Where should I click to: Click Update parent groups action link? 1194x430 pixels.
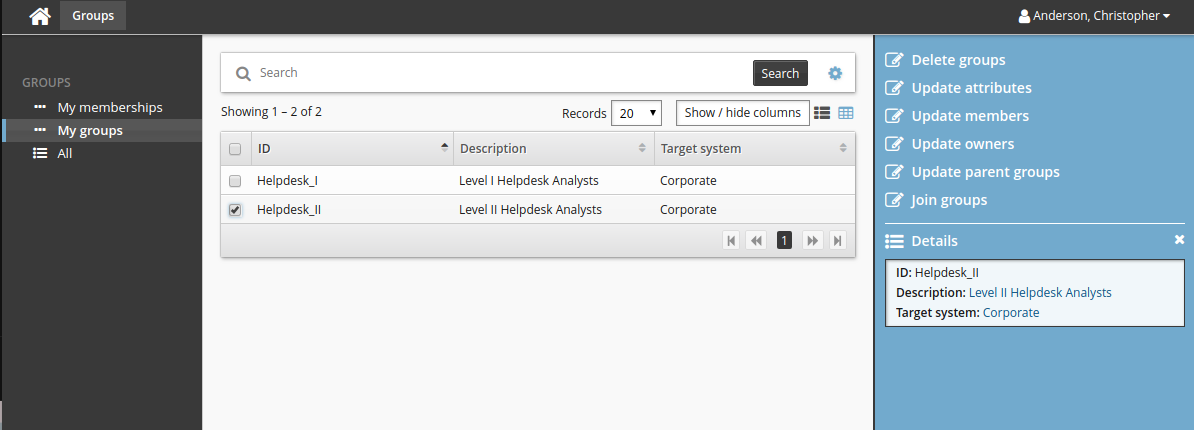985,172
